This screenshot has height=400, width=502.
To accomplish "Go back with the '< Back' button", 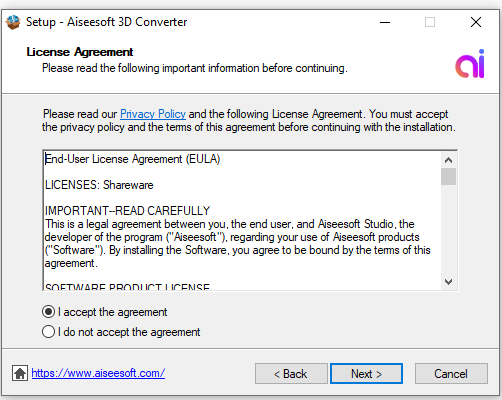I will (291, 374).
